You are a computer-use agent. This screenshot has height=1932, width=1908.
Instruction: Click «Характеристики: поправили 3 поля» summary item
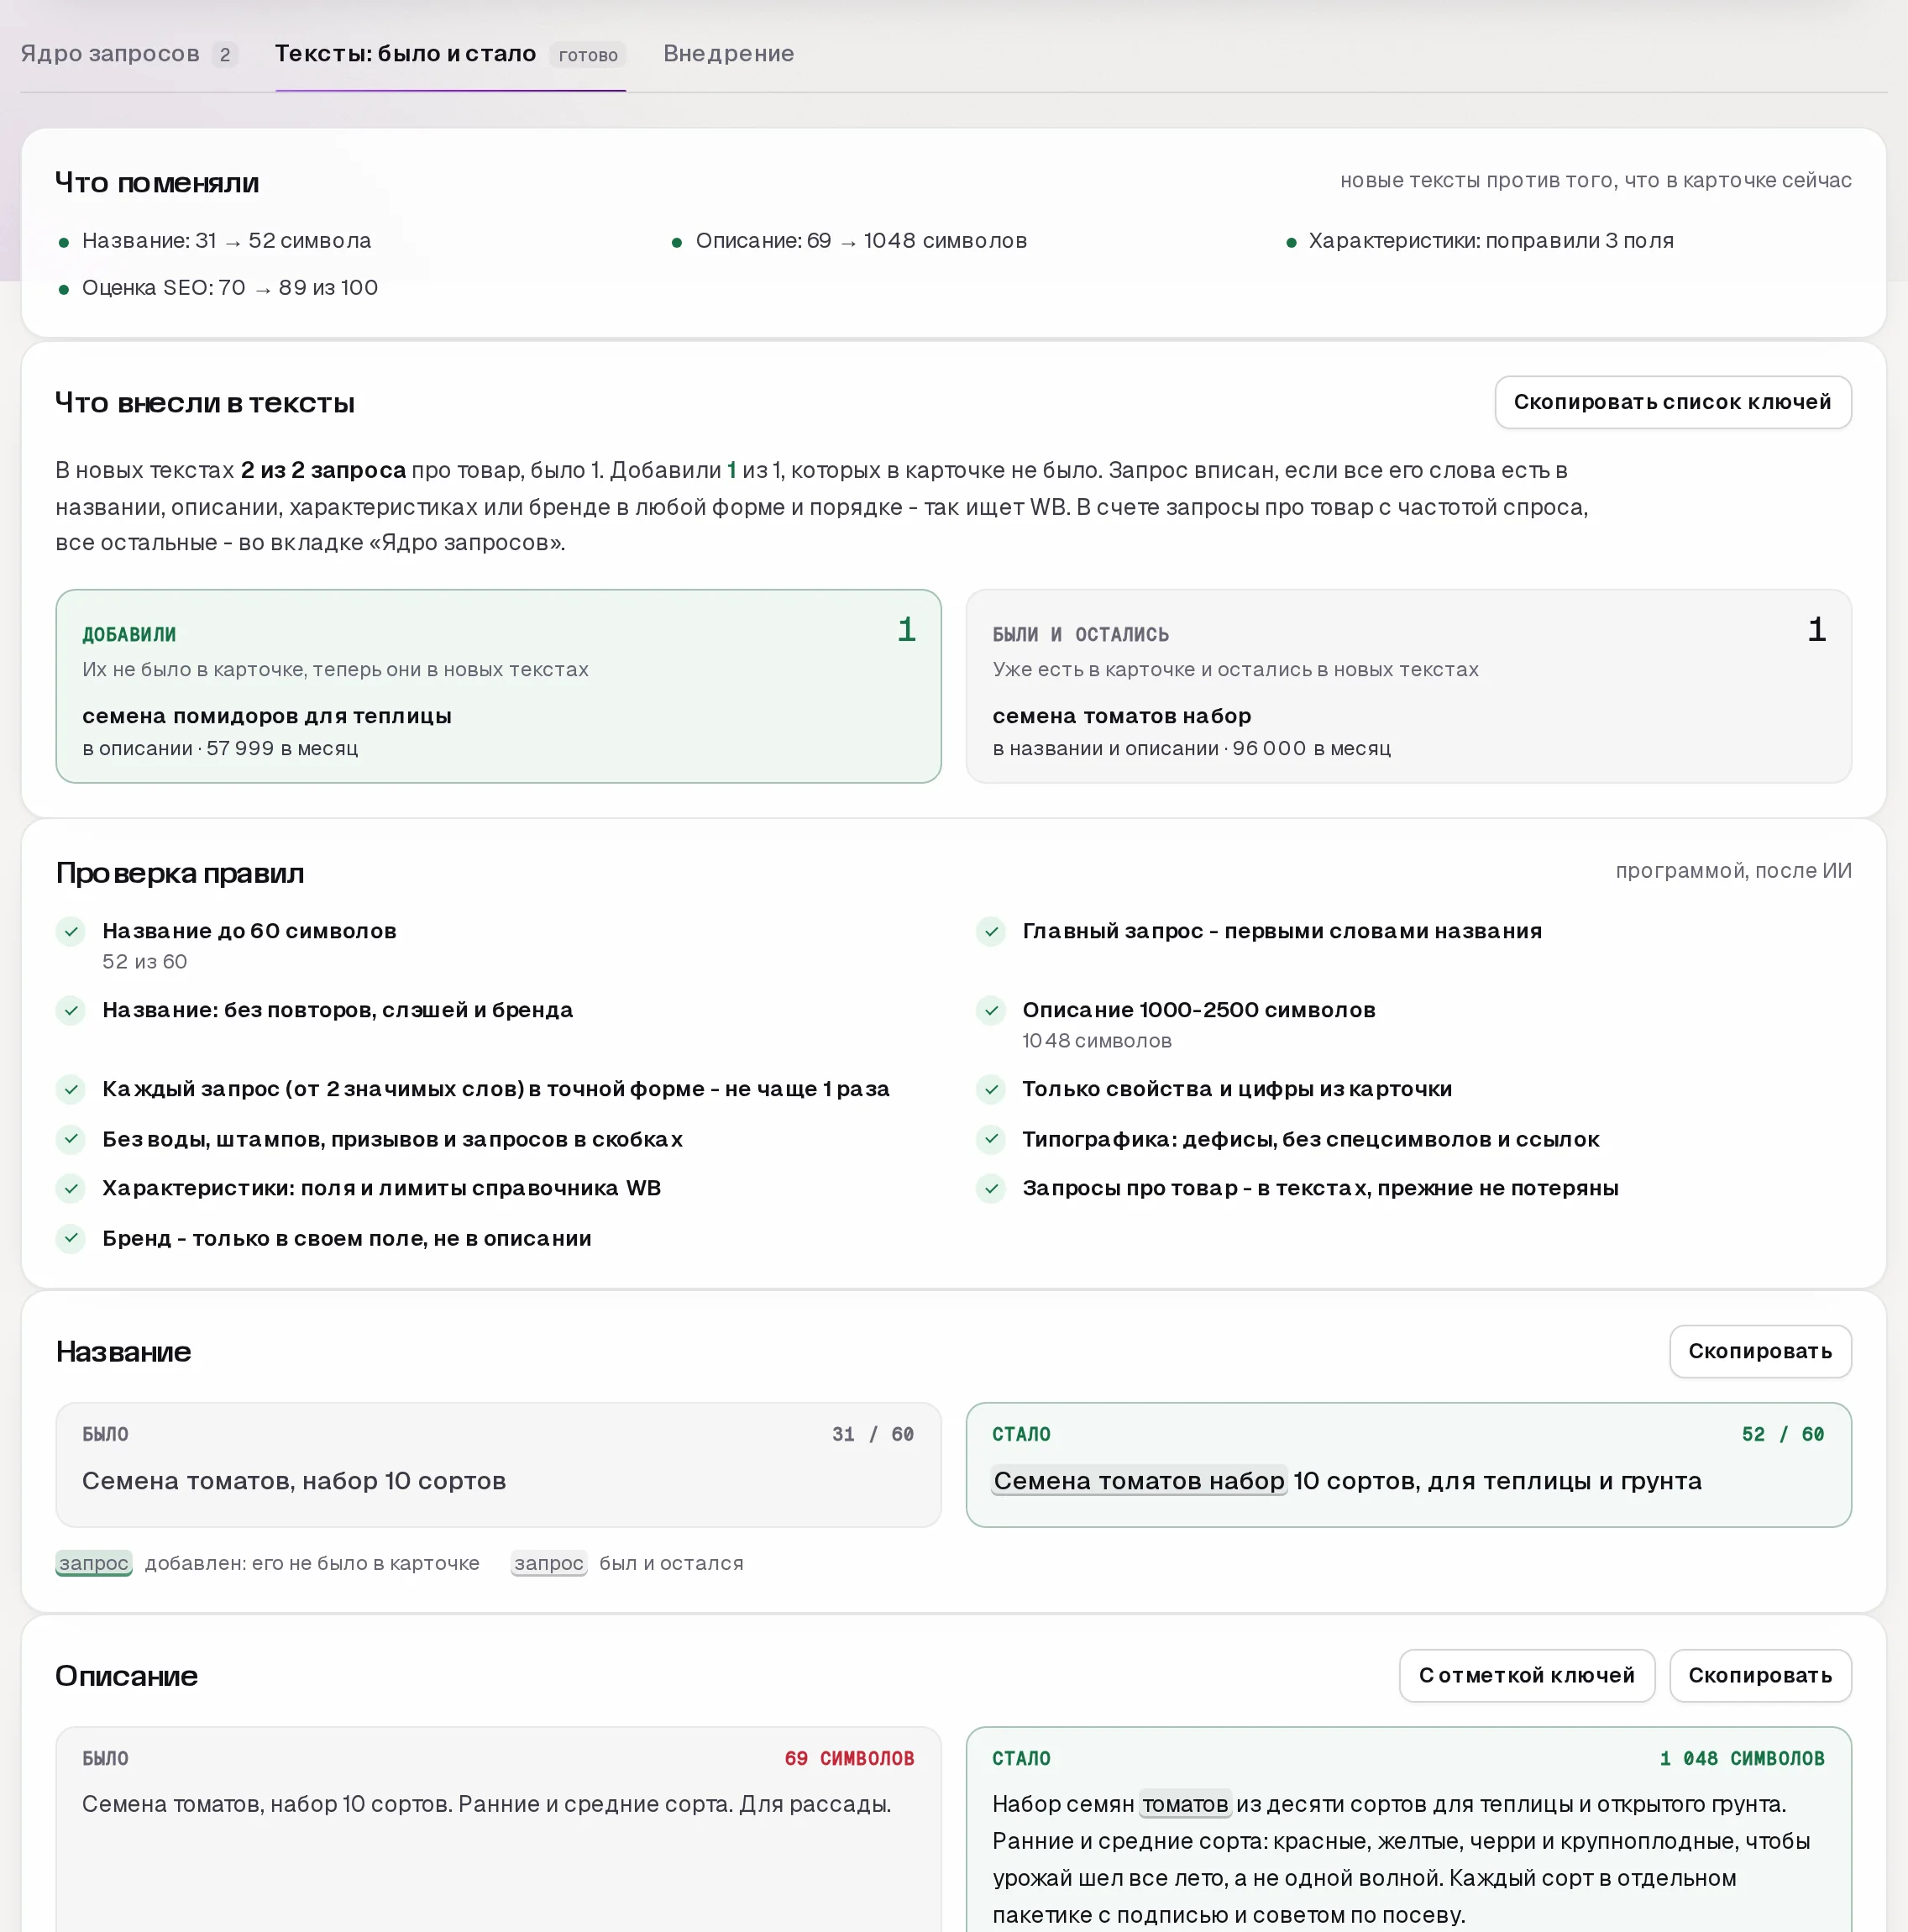[1480, 241]
